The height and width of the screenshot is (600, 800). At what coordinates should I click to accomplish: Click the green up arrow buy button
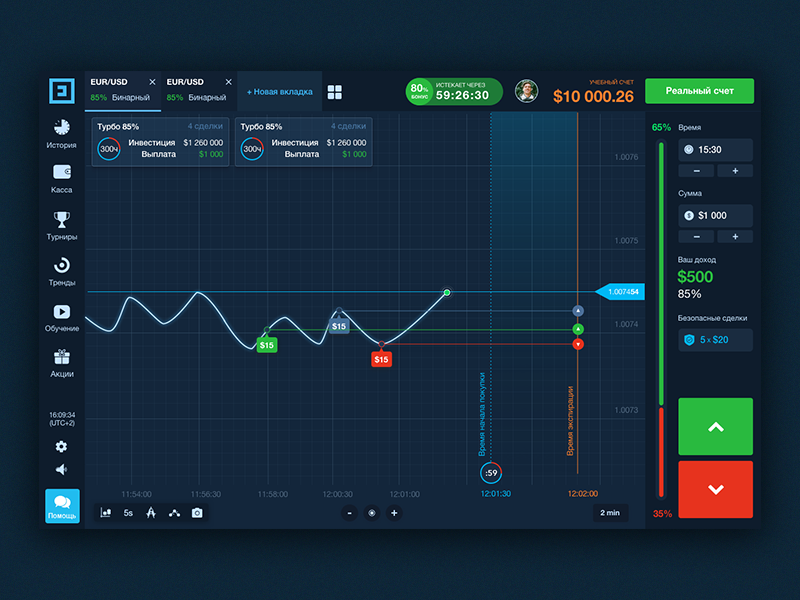pos(715,427)
